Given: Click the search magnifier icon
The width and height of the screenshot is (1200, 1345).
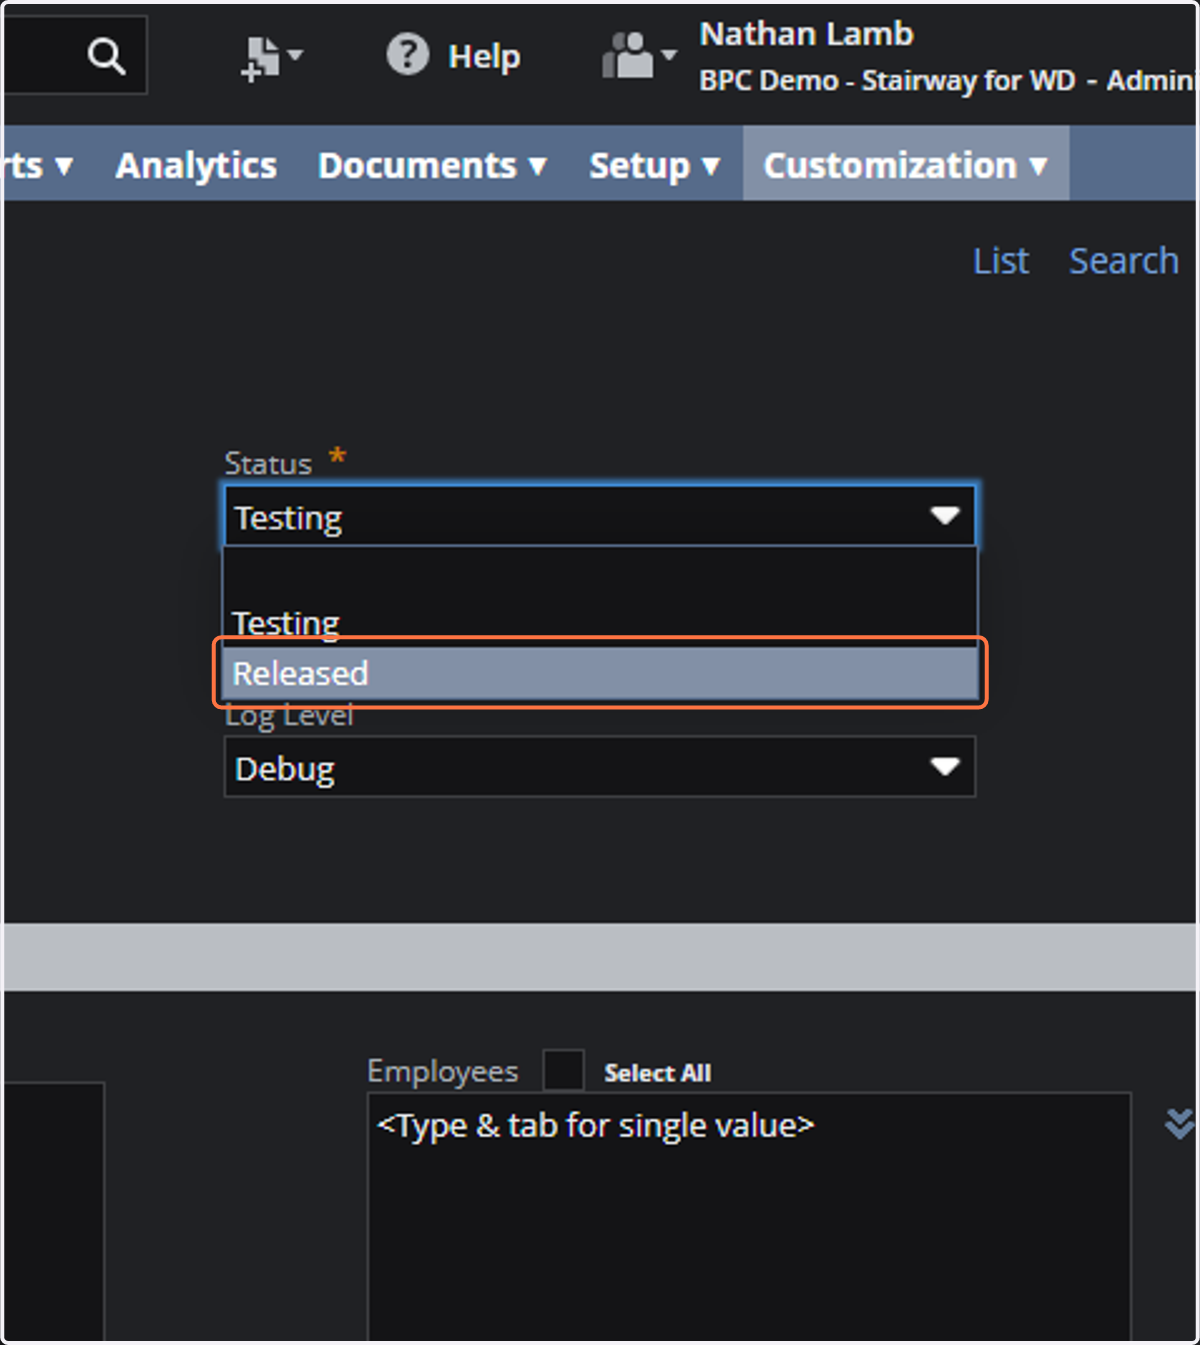Looking at the screenshot, I should coord(106,56).
